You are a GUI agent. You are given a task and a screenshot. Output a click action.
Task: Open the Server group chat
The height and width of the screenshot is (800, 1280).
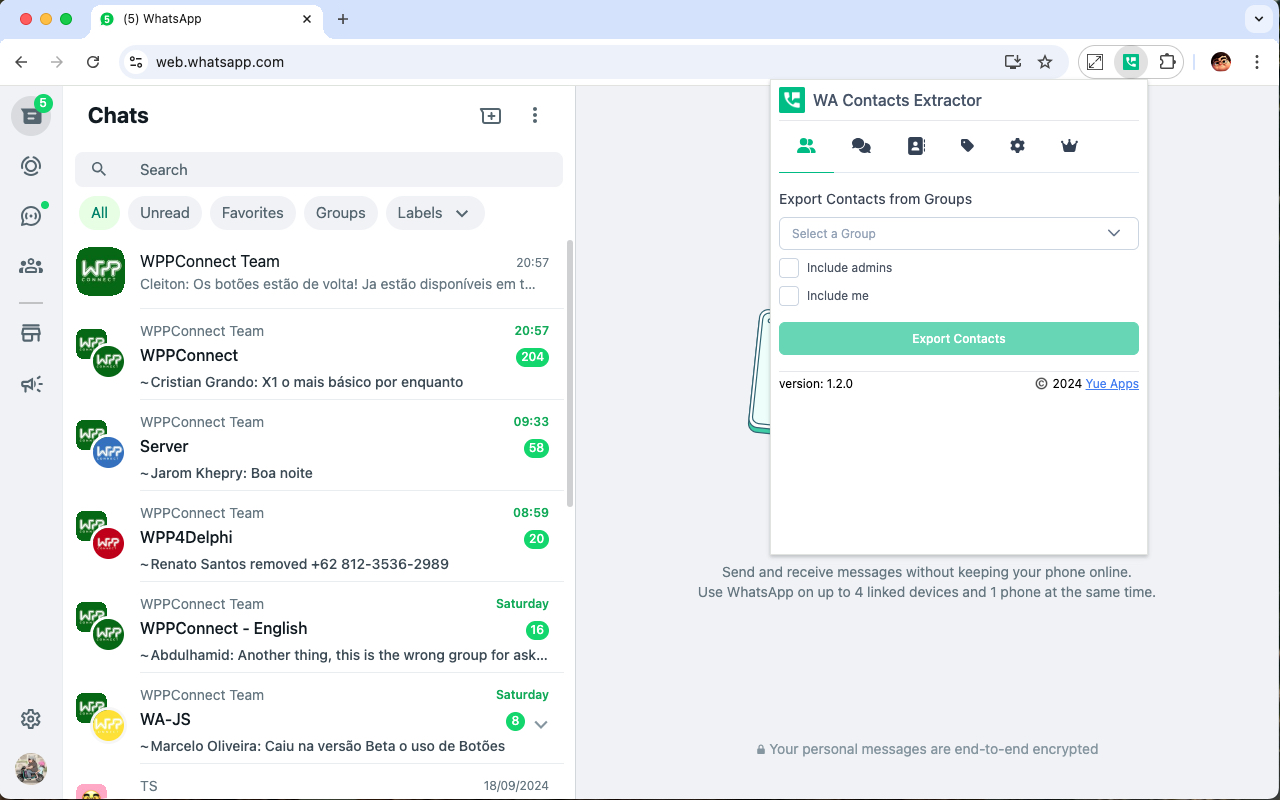pos(319,446)
